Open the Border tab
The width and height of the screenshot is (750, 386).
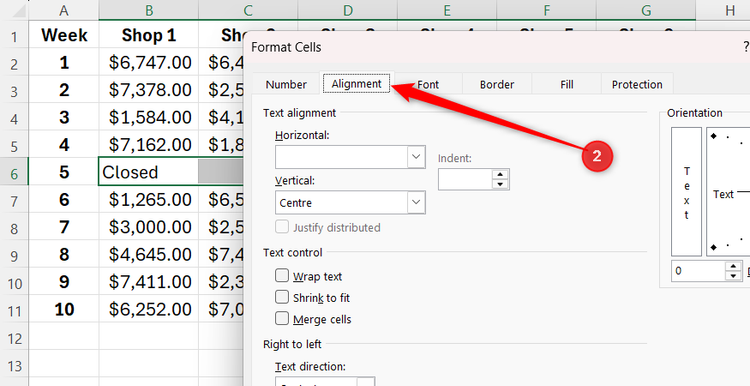click(x=497, y=84)
